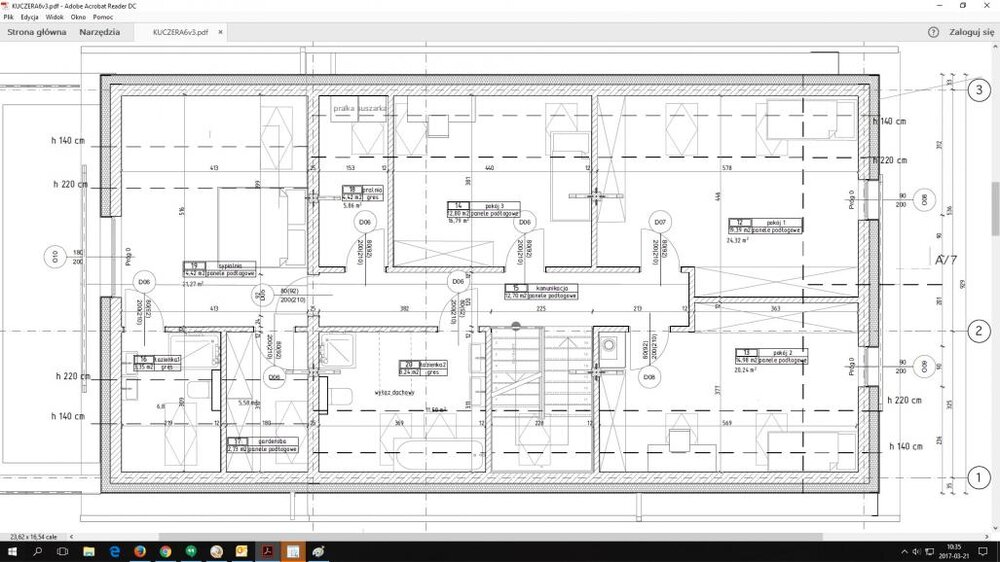
Task: Open the Windows Start menu
Action: click(x=10, y=551)
